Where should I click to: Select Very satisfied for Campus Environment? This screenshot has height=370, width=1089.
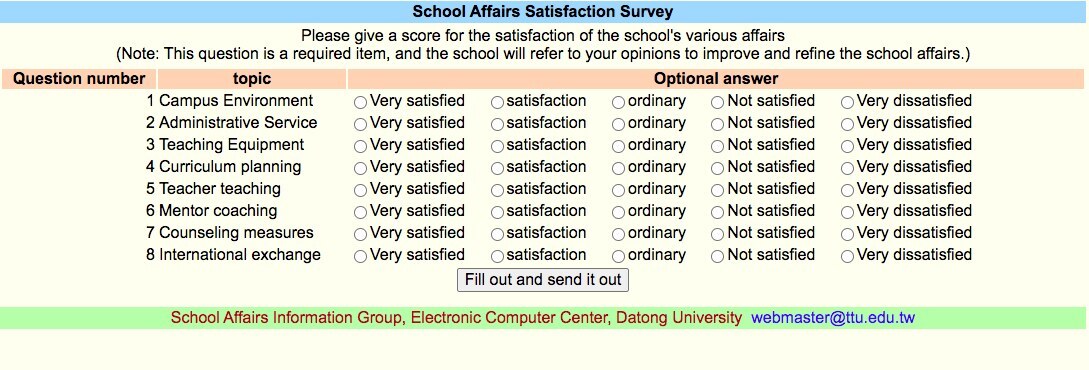[x=360, y=102]
